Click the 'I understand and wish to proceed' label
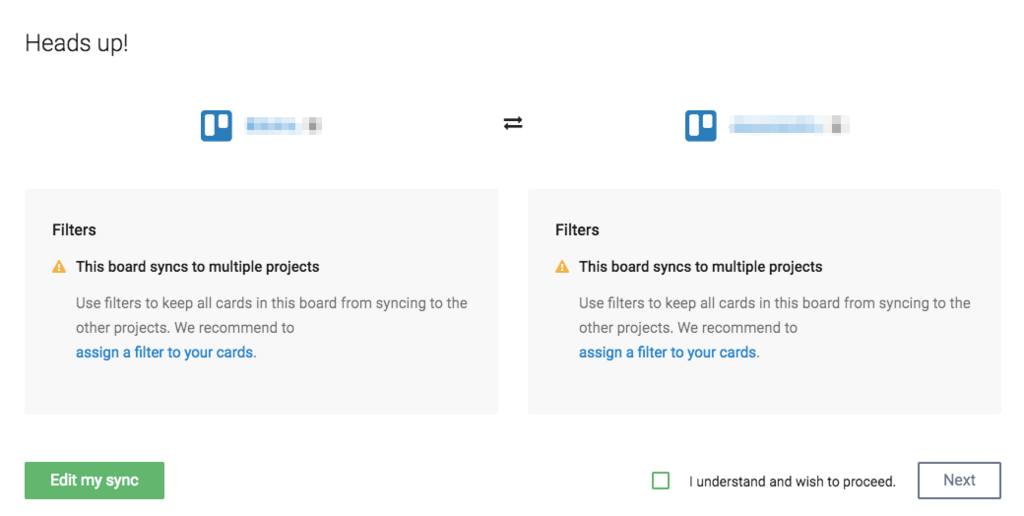The image size is (1024, 516). (x=792, y=481)
